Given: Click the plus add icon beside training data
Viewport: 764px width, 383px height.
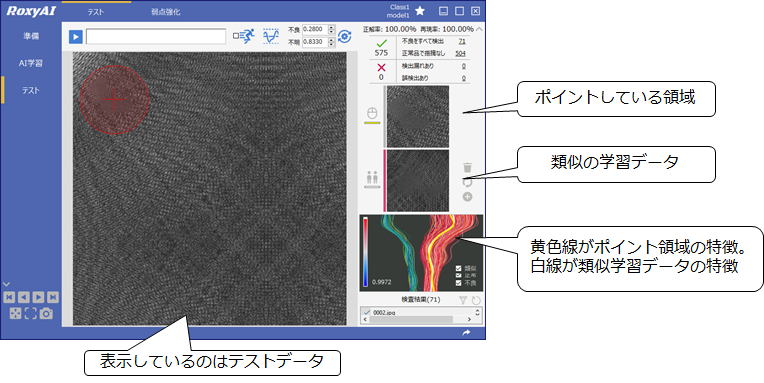Looking at the screenshot, I should click(x=467, y=197).
